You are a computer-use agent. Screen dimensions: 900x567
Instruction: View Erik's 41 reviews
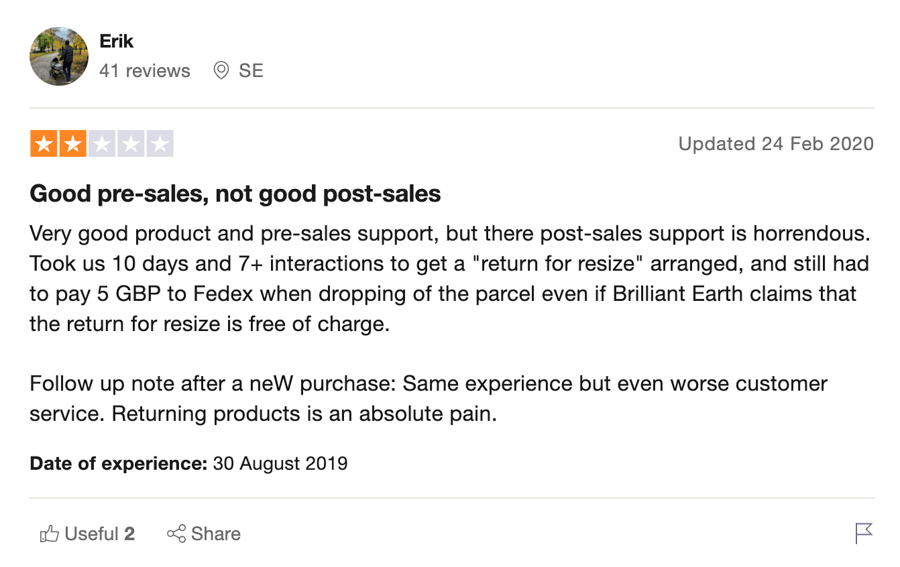(x=145, y=71)
